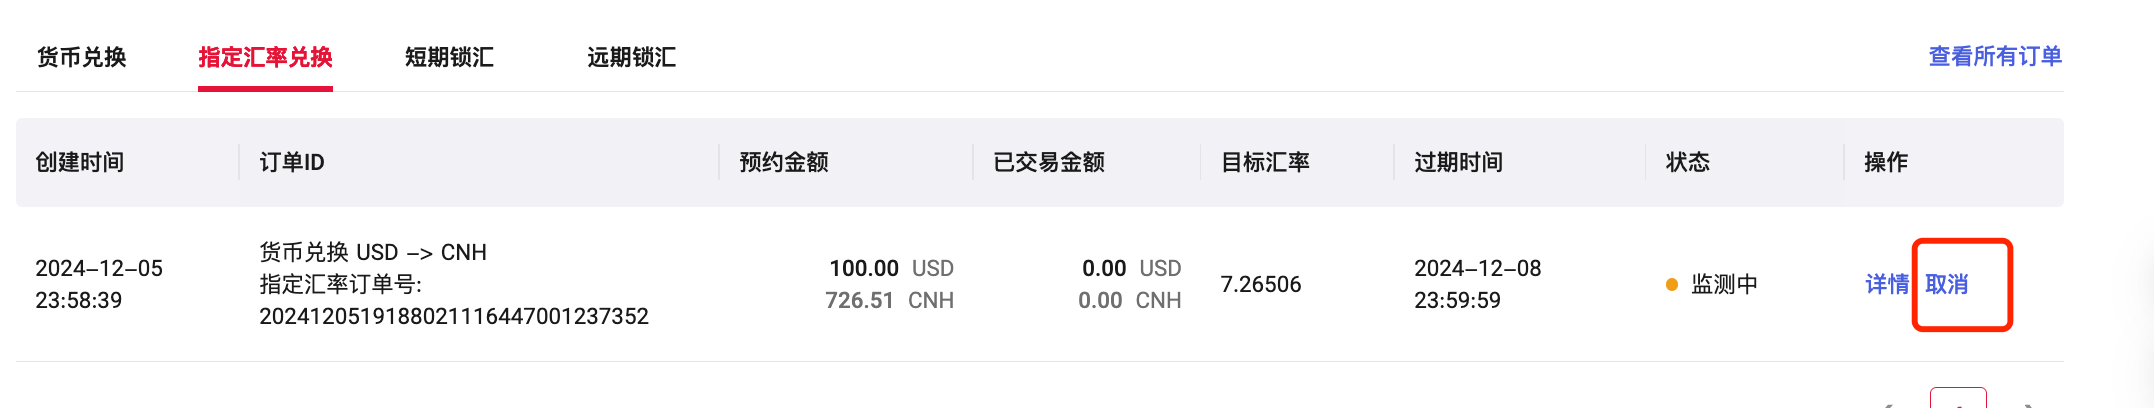Screen dimensions: 2154x408
Task: Click the orange 监测中 status dot
Action: [x=1671, y=285]
